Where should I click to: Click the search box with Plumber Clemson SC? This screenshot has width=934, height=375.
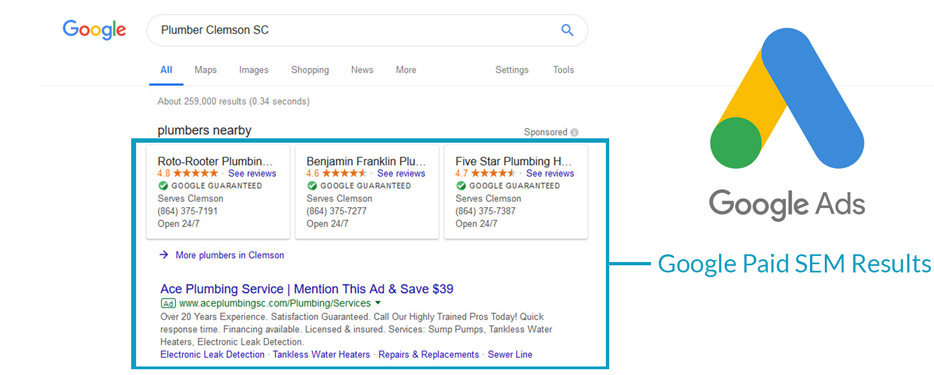(x=367, y=30)
